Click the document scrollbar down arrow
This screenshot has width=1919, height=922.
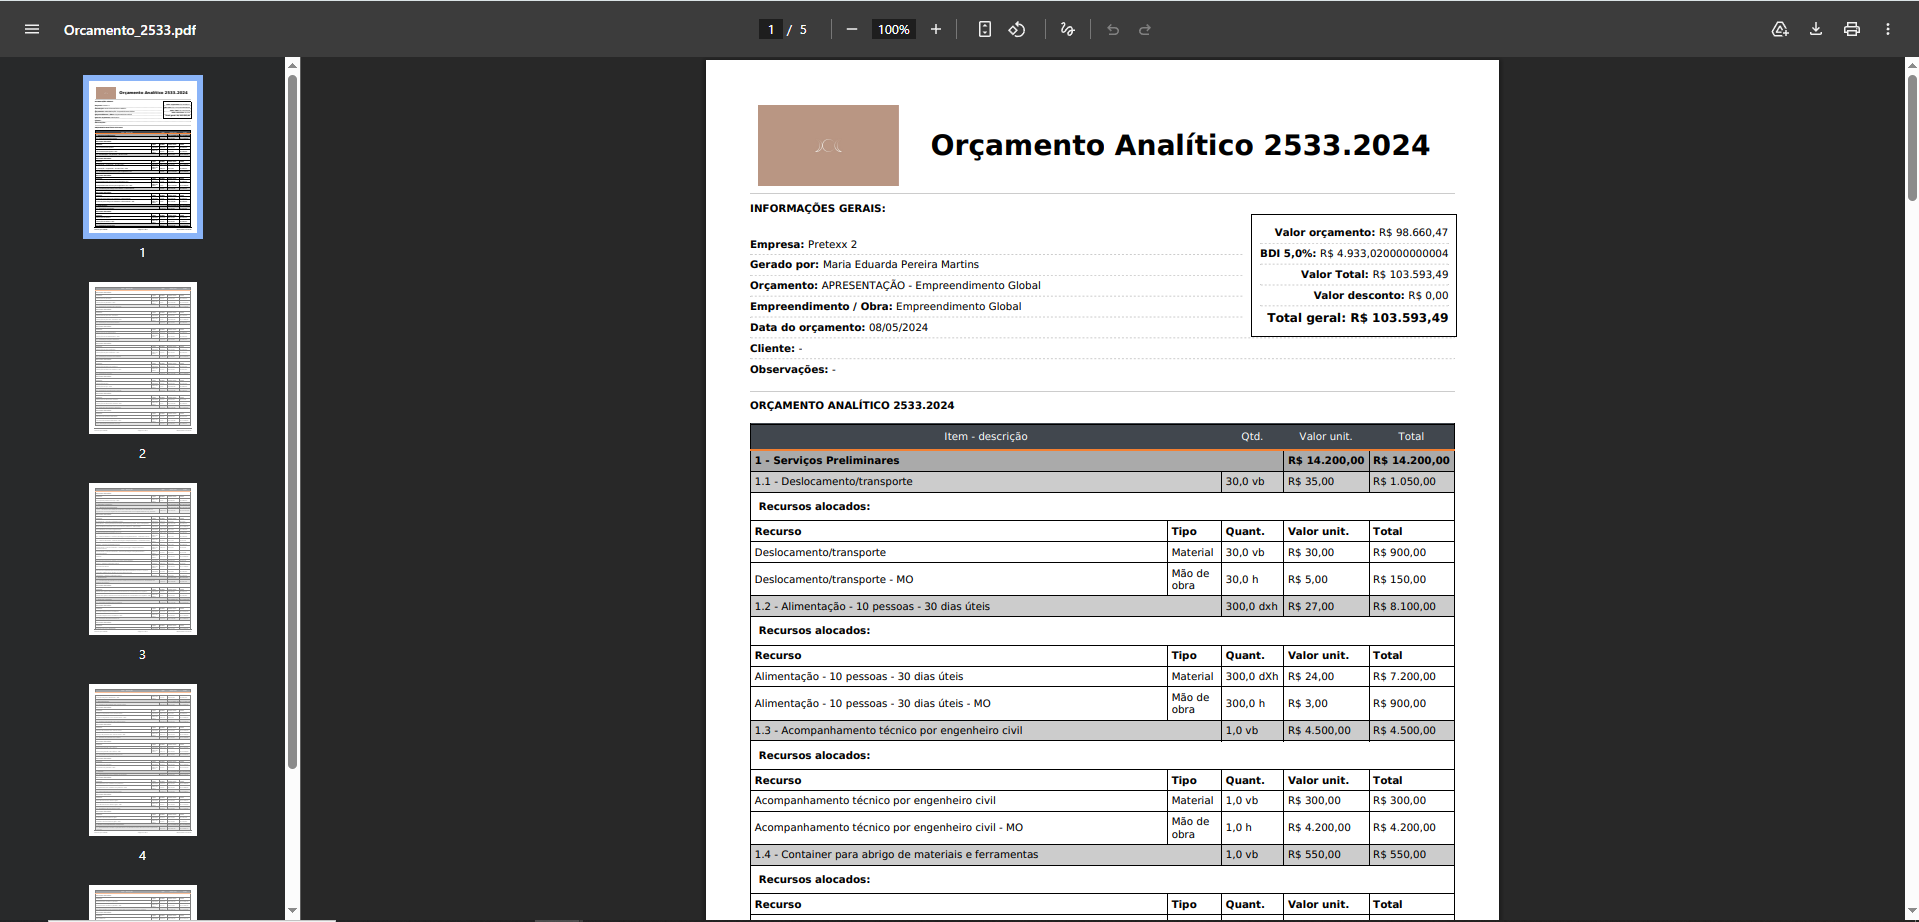pos(1912,911)
